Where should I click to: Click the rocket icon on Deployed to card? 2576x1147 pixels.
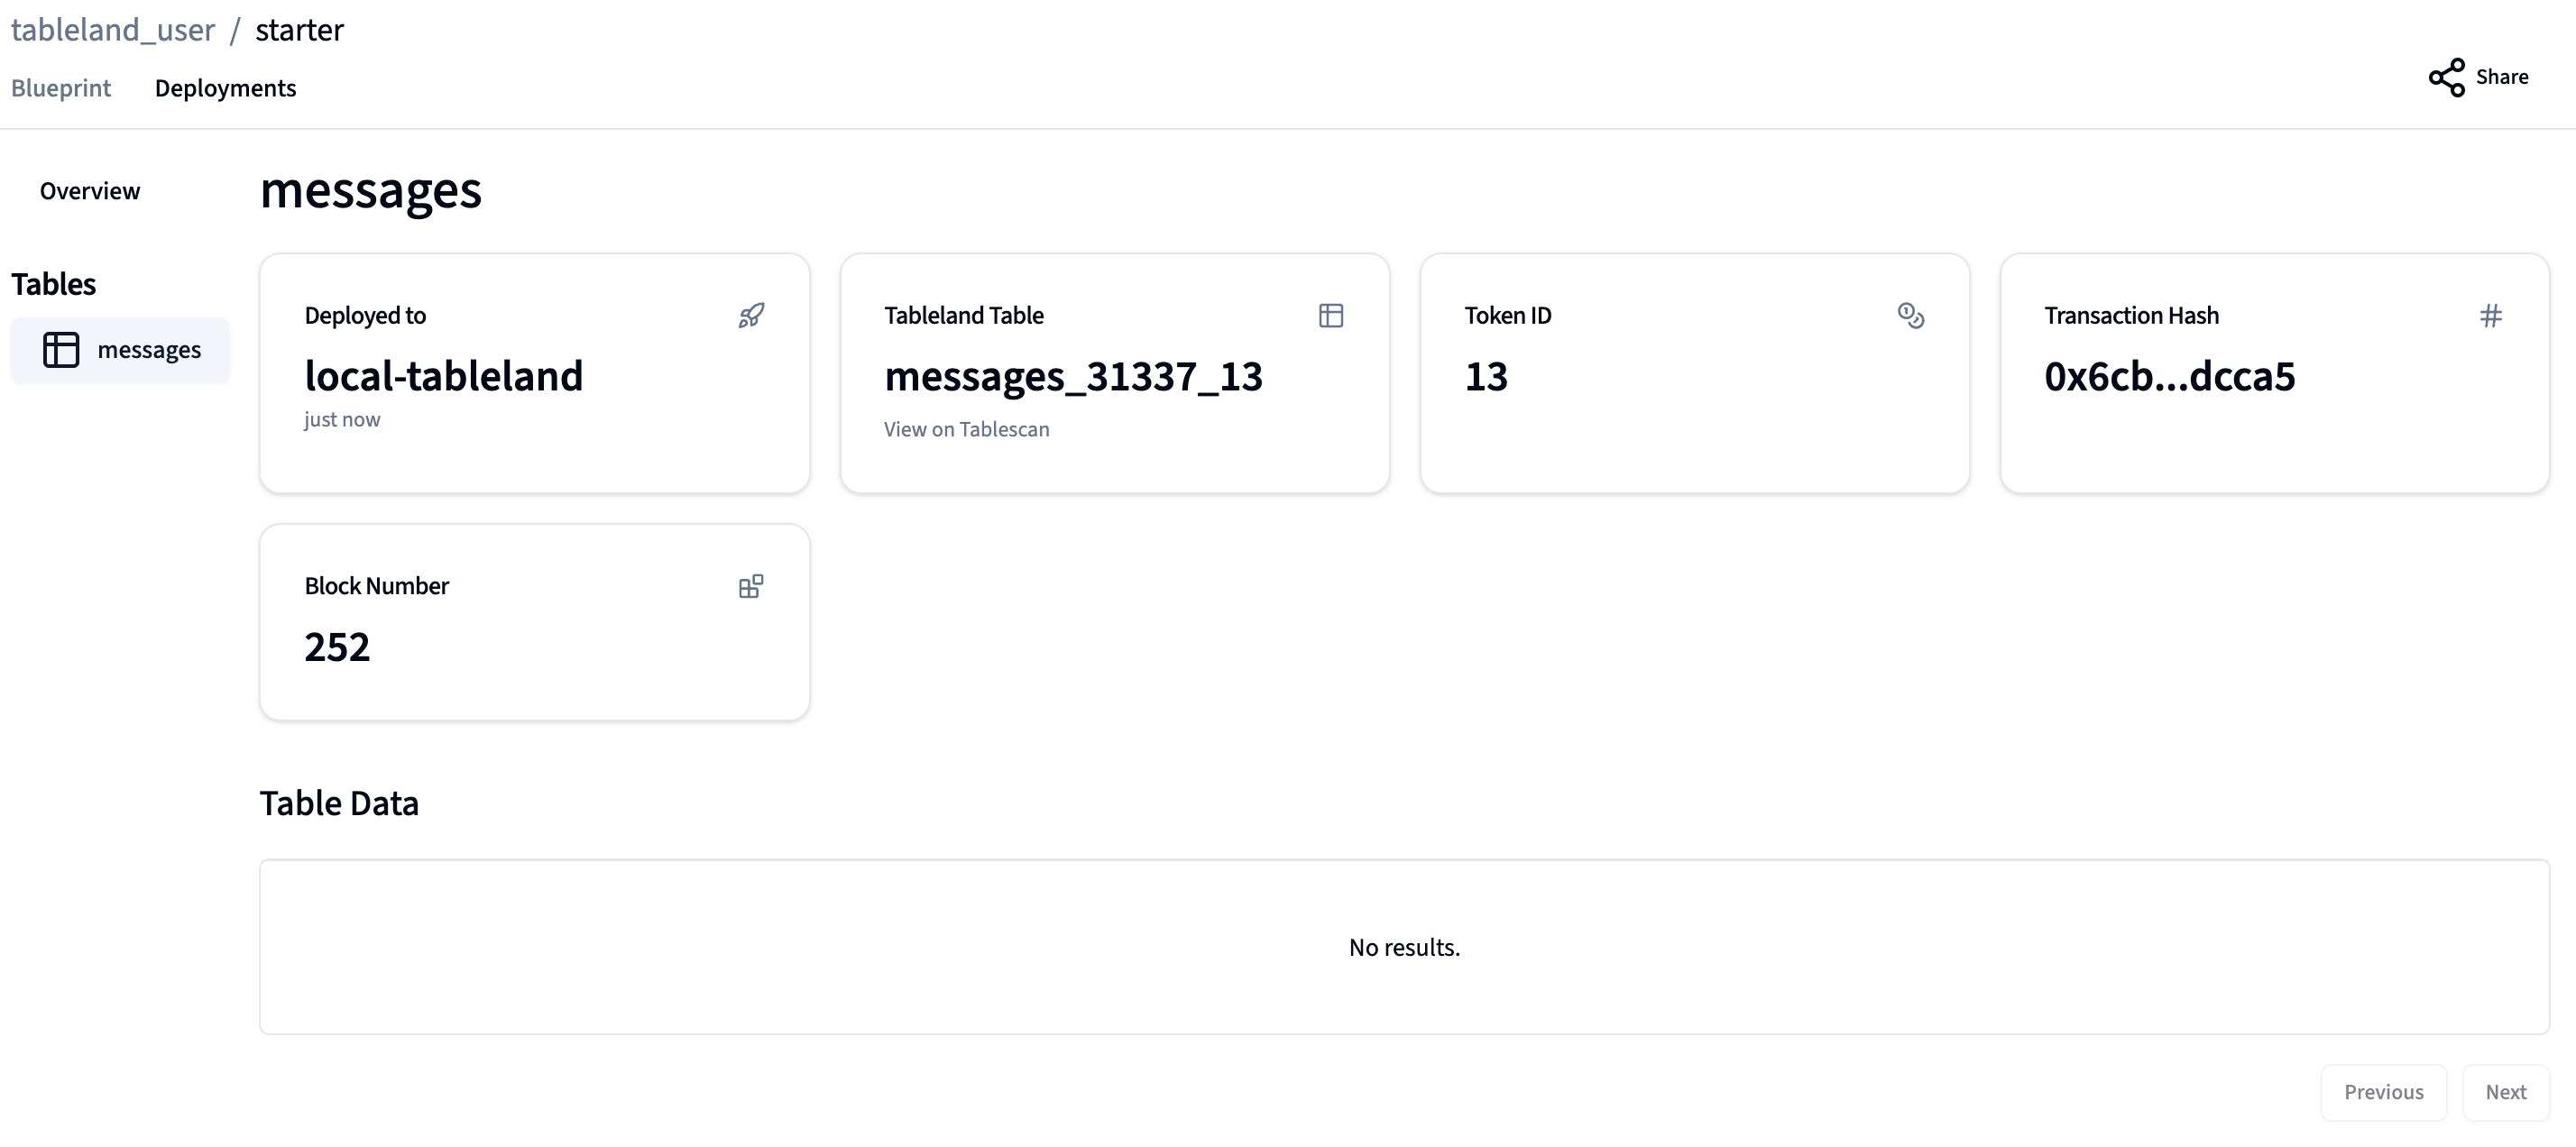click(x=751, y=316)
